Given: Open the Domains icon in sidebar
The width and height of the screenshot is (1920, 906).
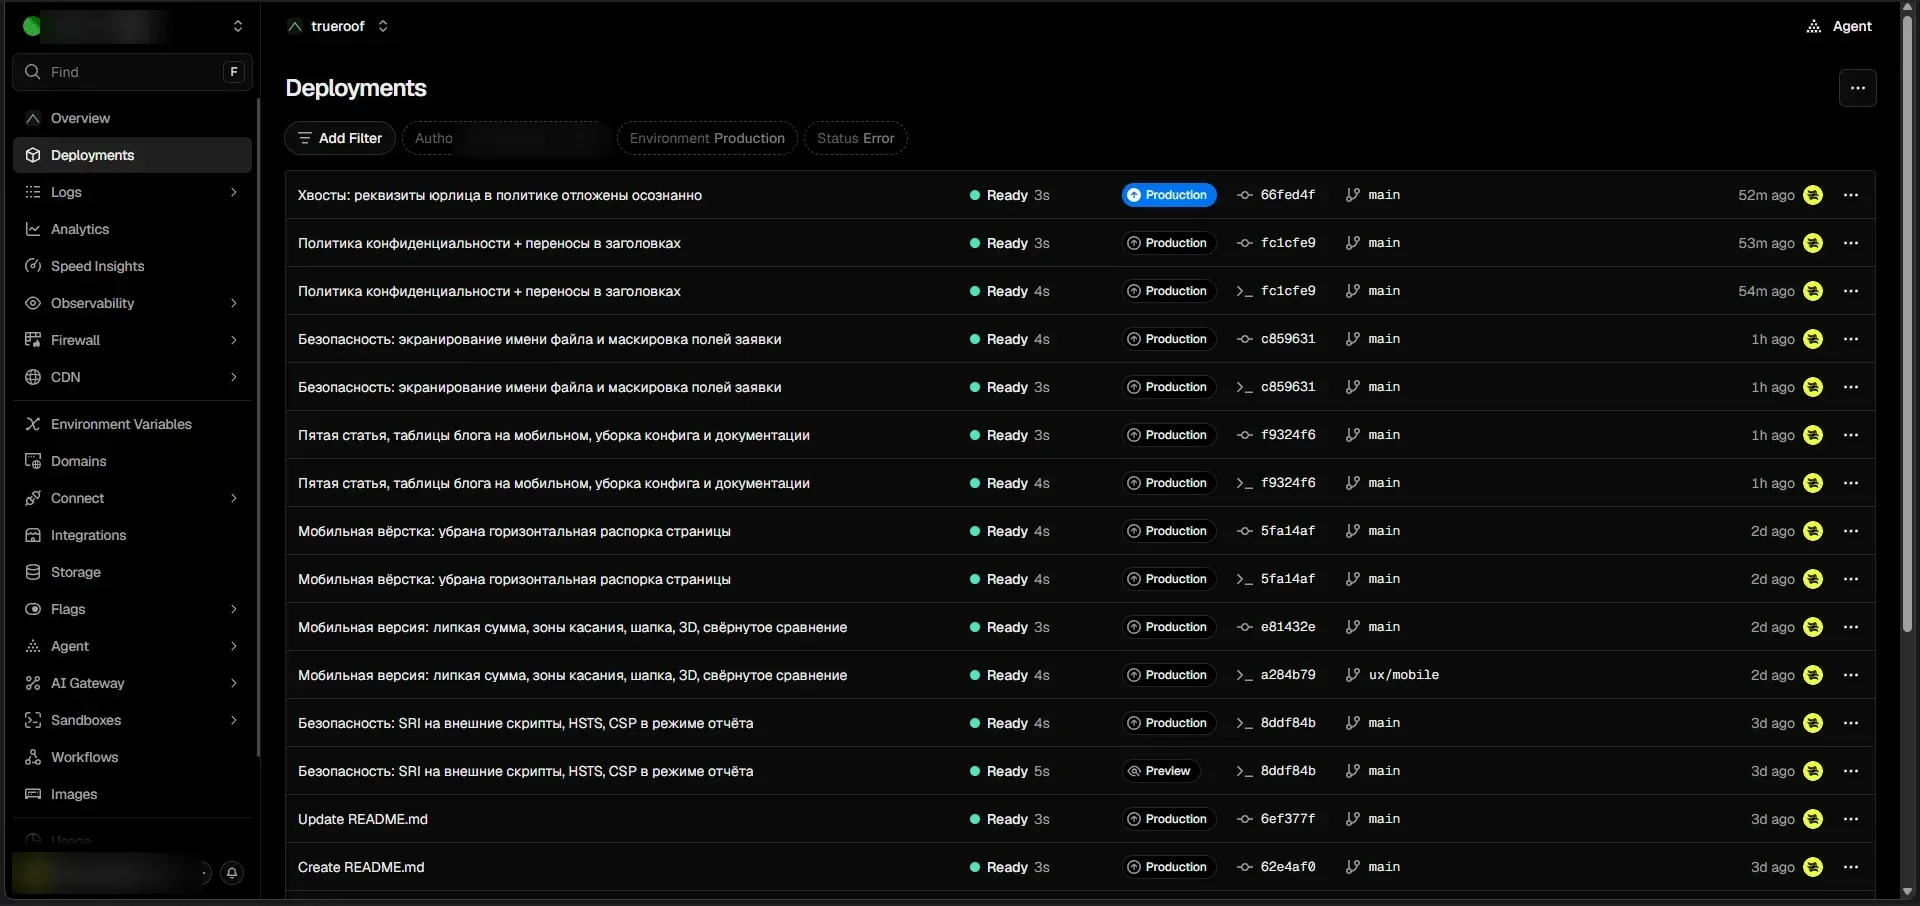Looking at the screenshot, I should (33, 461).
